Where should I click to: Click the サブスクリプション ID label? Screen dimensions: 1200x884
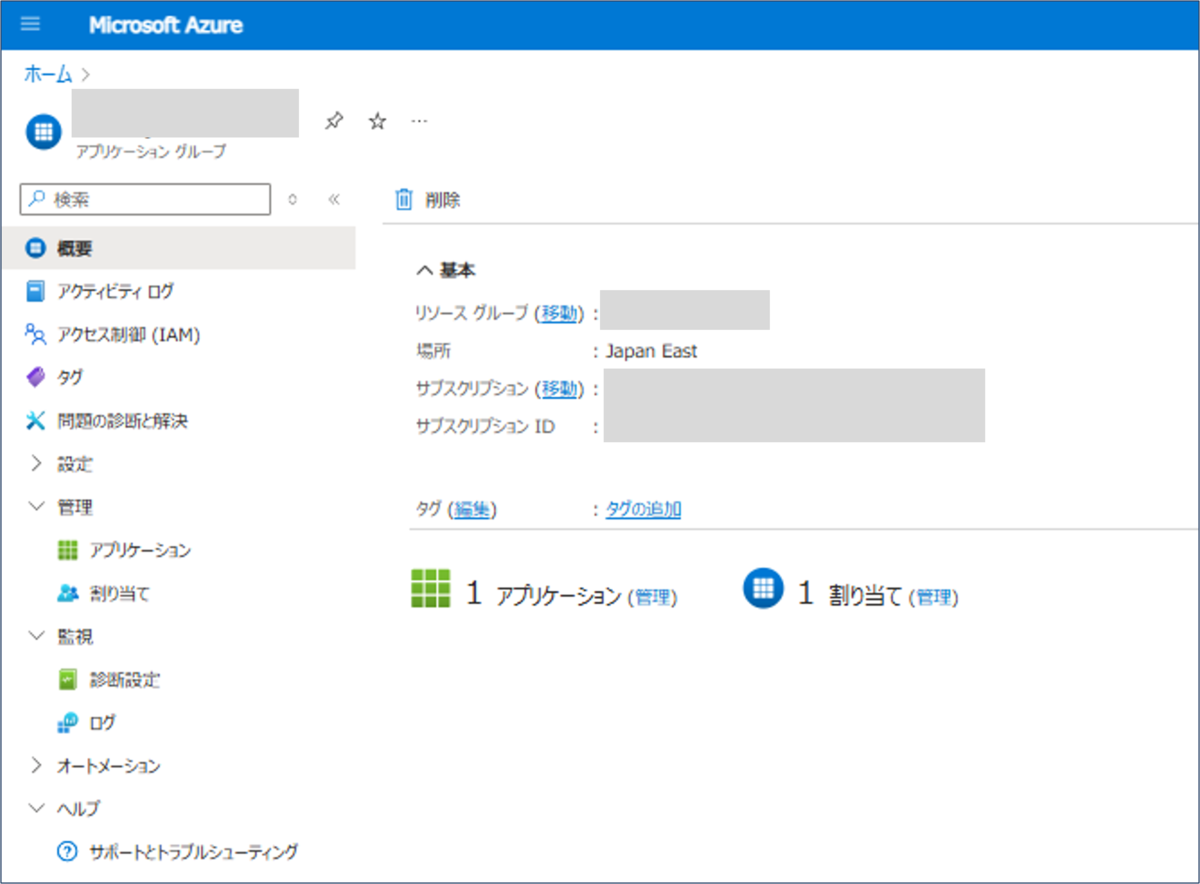[x=485, y=426]
